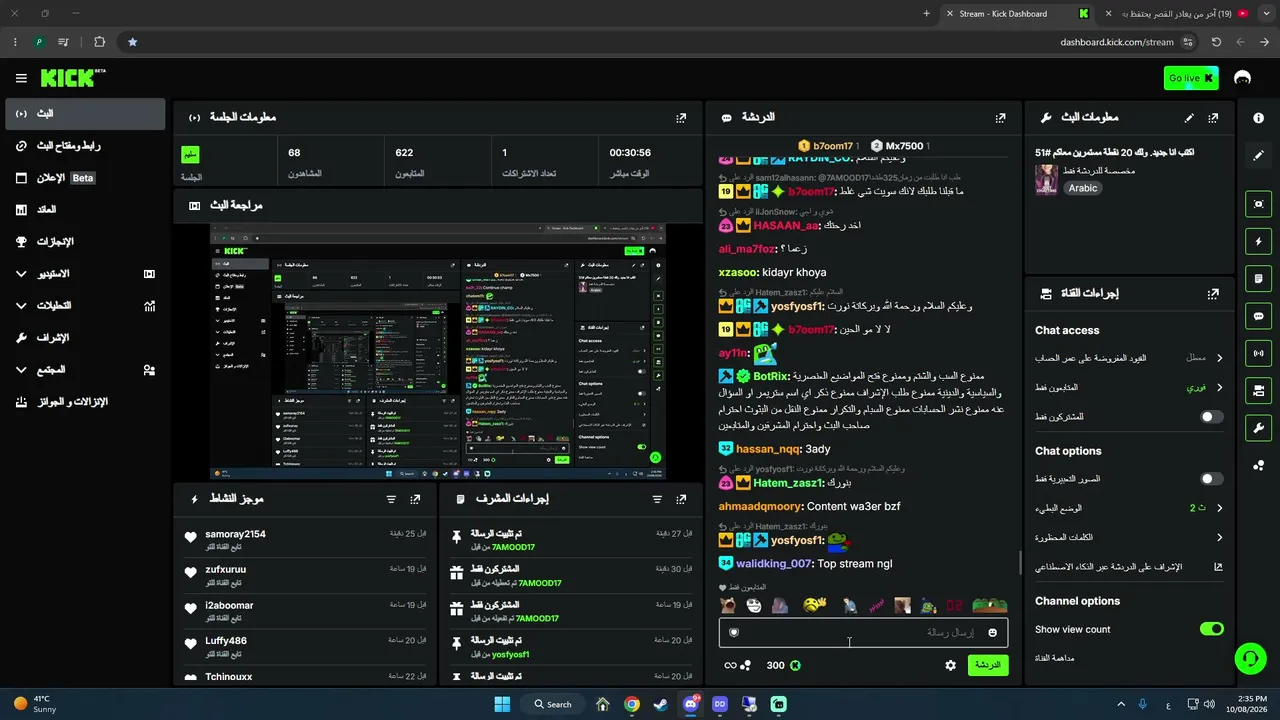Open رابط ومفتاح البث in the sidebar
Viewport: 1280px width, 720px height.
tap(85, 145)
